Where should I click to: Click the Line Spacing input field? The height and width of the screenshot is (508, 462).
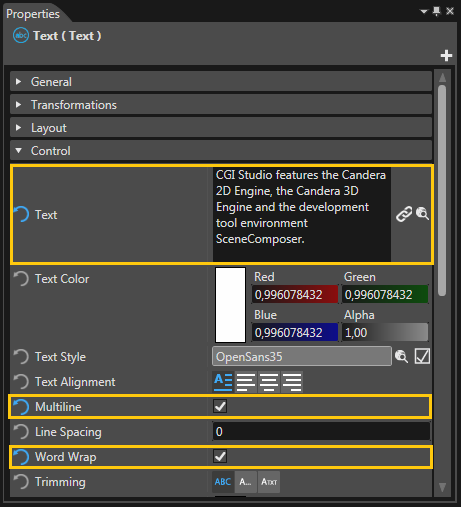[x=321, y=432]
